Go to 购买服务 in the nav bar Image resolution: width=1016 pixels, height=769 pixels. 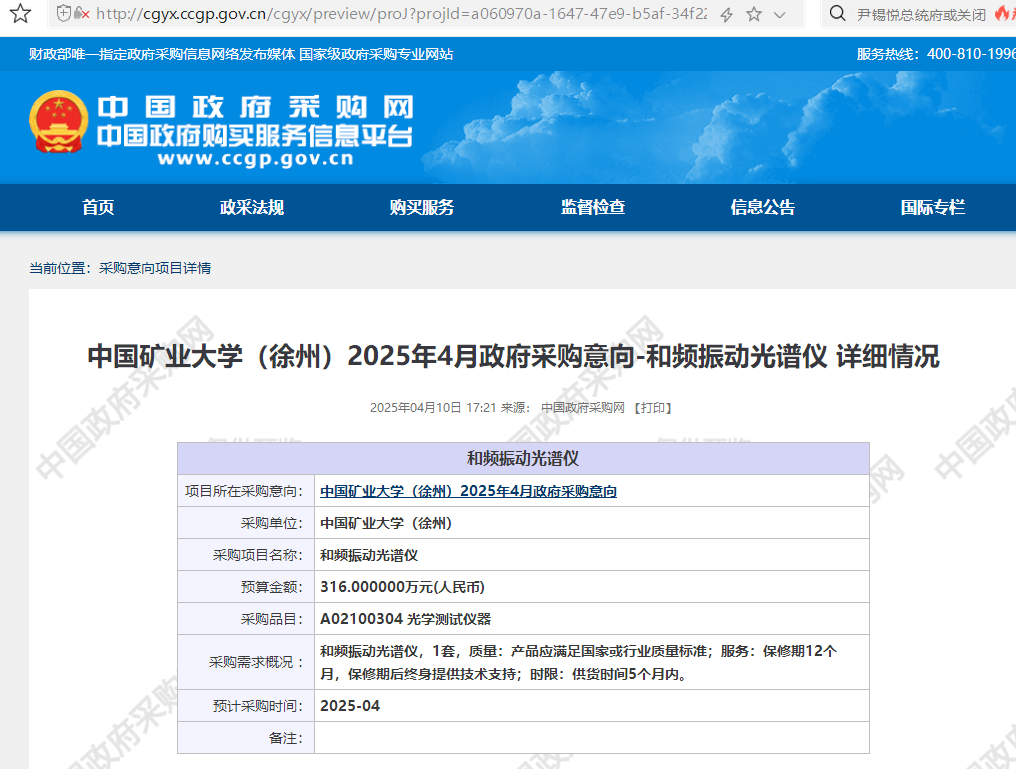[x=422, y=207]
